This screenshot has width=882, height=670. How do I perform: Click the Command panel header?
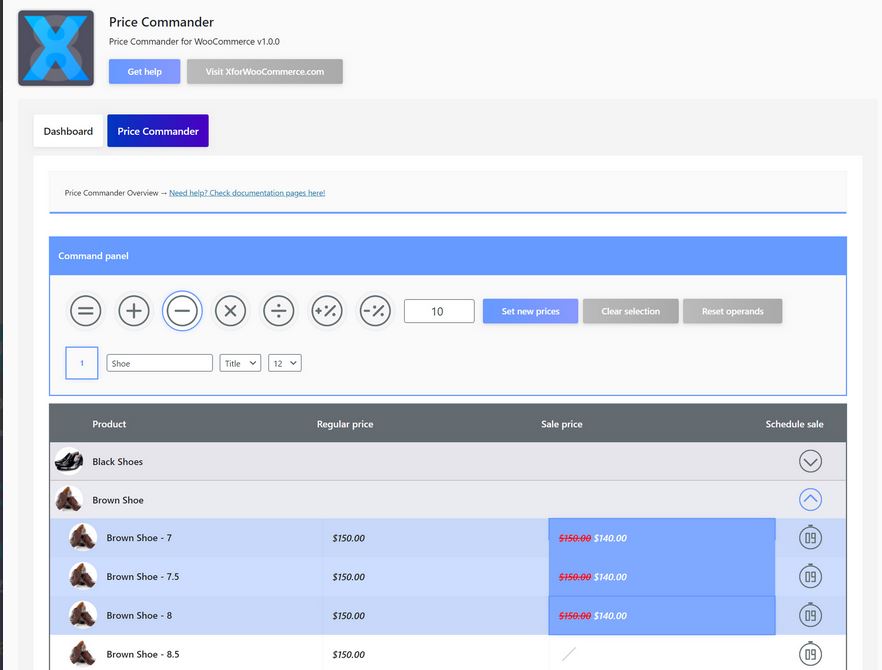[448, 256]
